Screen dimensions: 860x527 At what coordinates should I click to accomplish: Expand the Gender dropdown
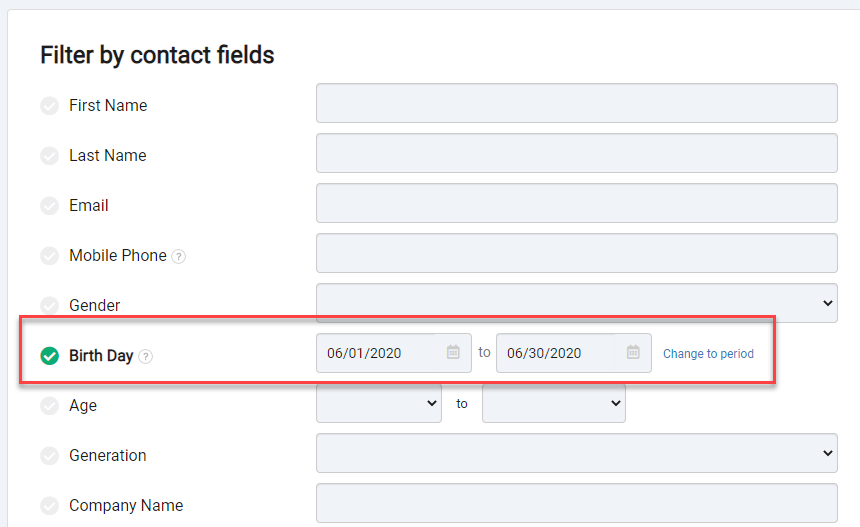pyautogui.click(x=576, y=303)
